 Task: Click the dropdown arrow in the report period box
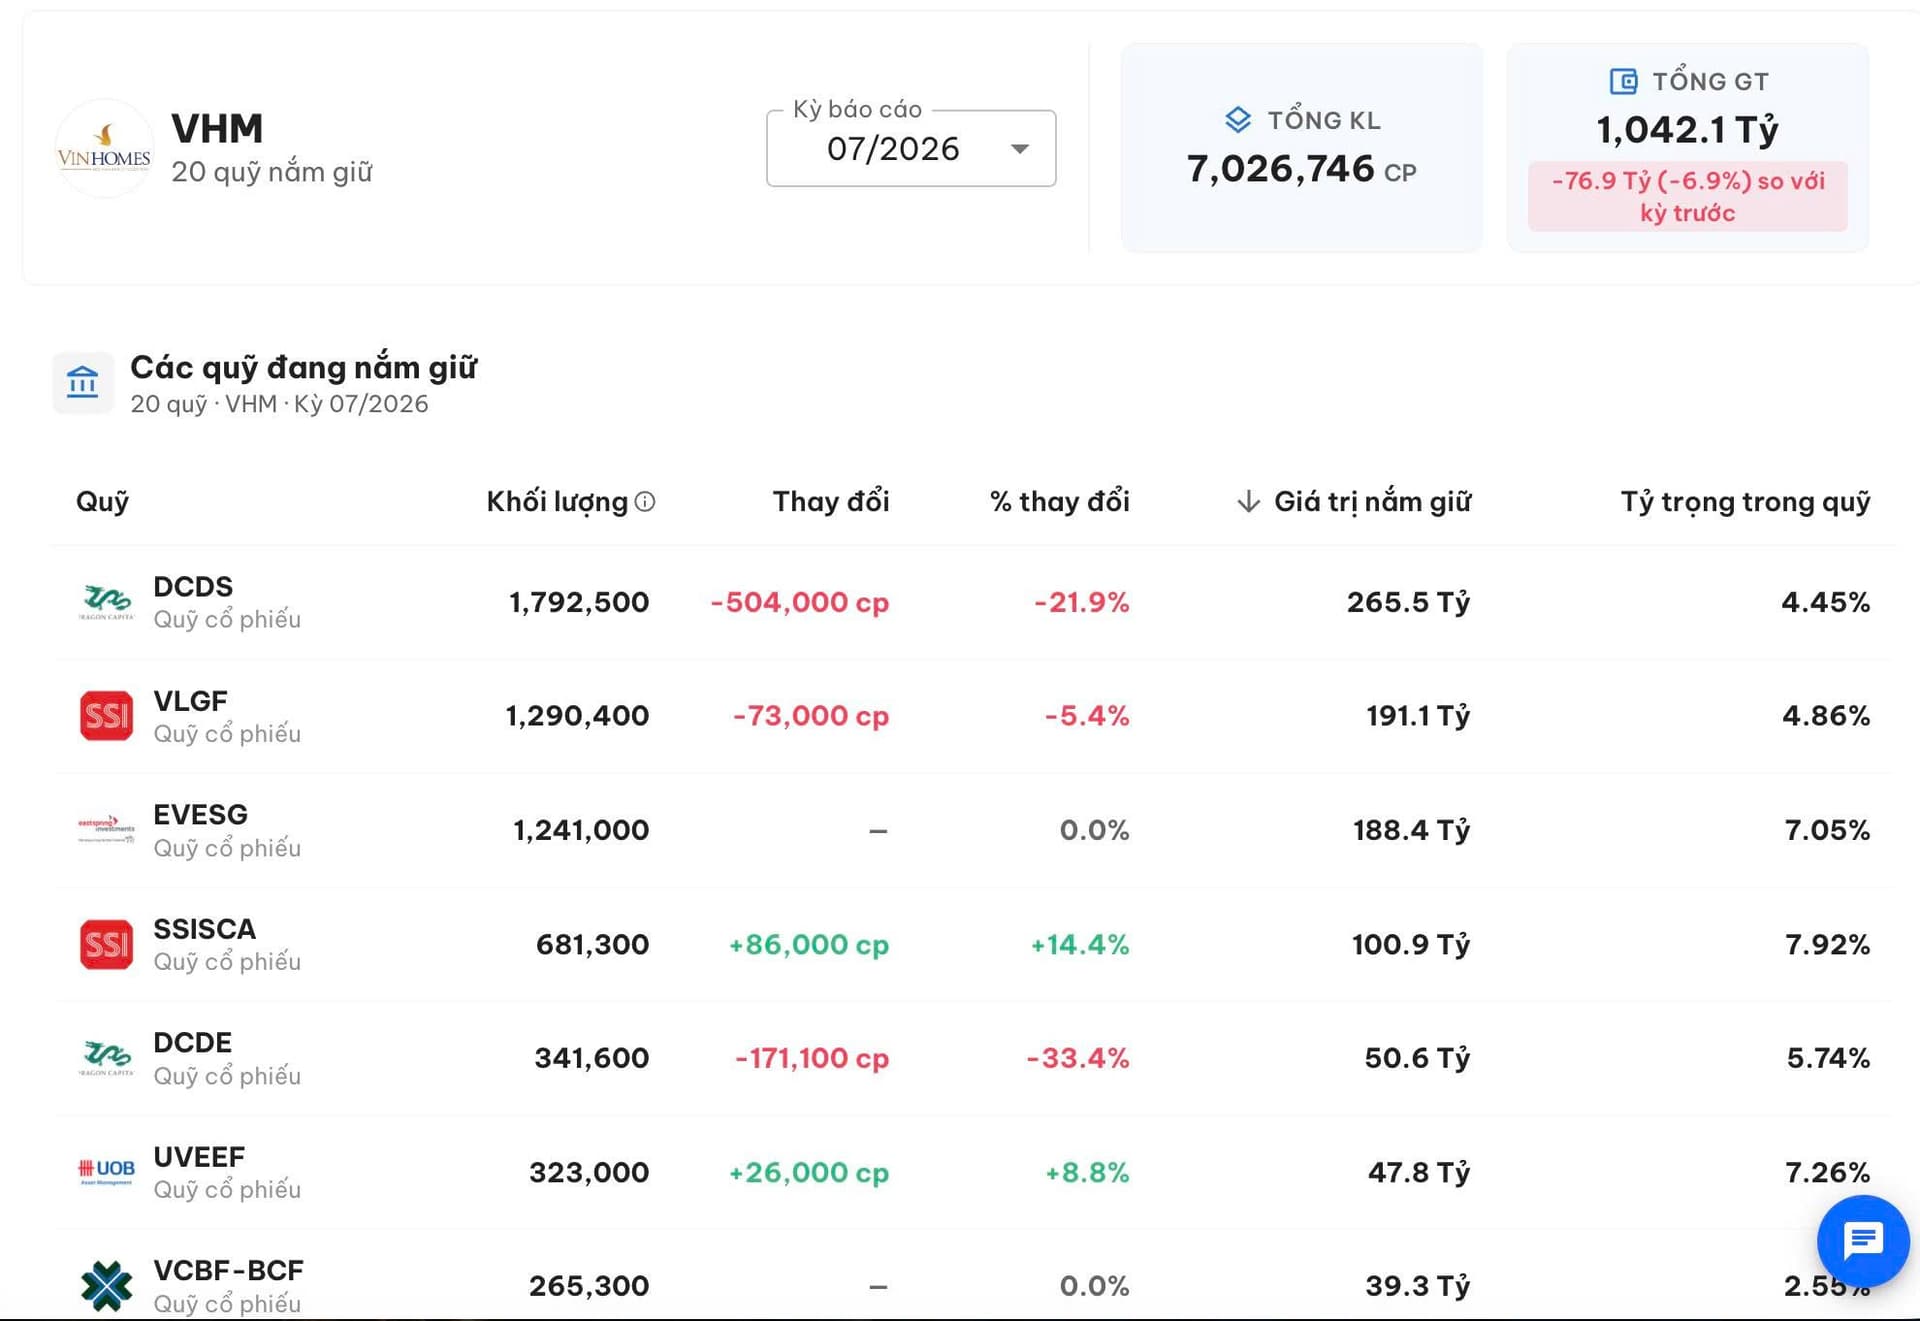[1019, 149]
